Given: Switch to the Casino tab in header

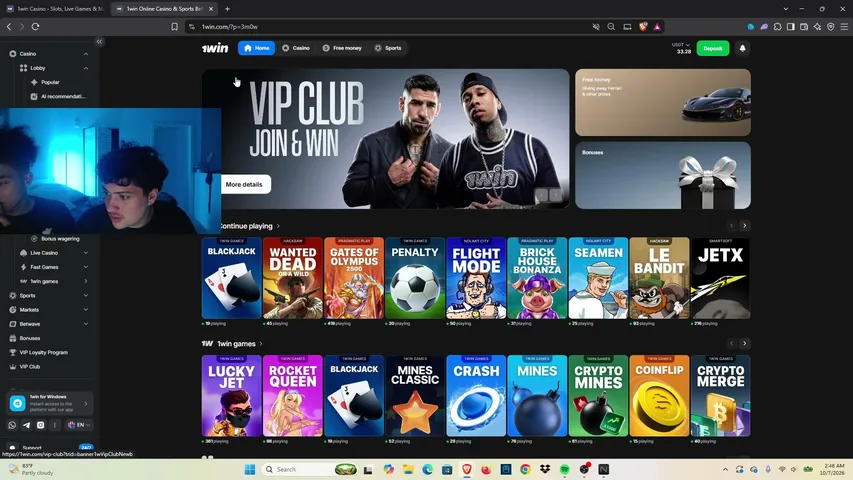Looking at the screenshot, I should coord(296,48).
